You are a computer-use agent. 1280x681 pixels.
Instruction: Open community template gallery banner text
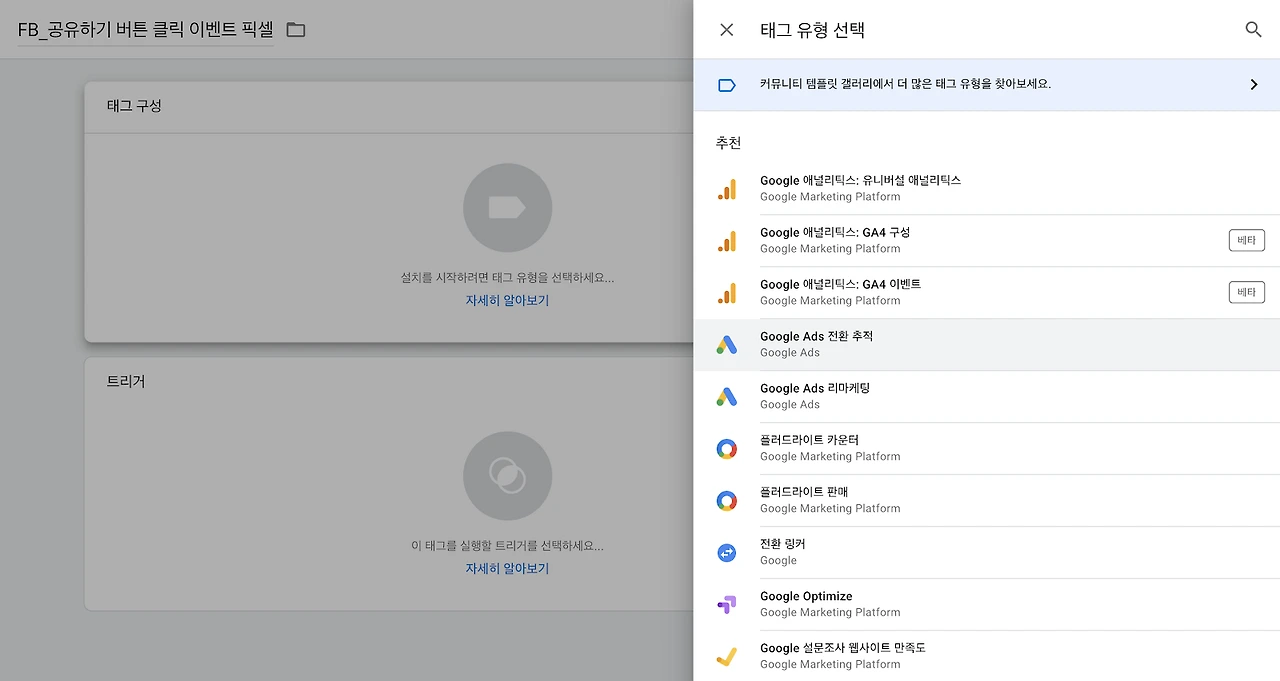click(905, 84)
